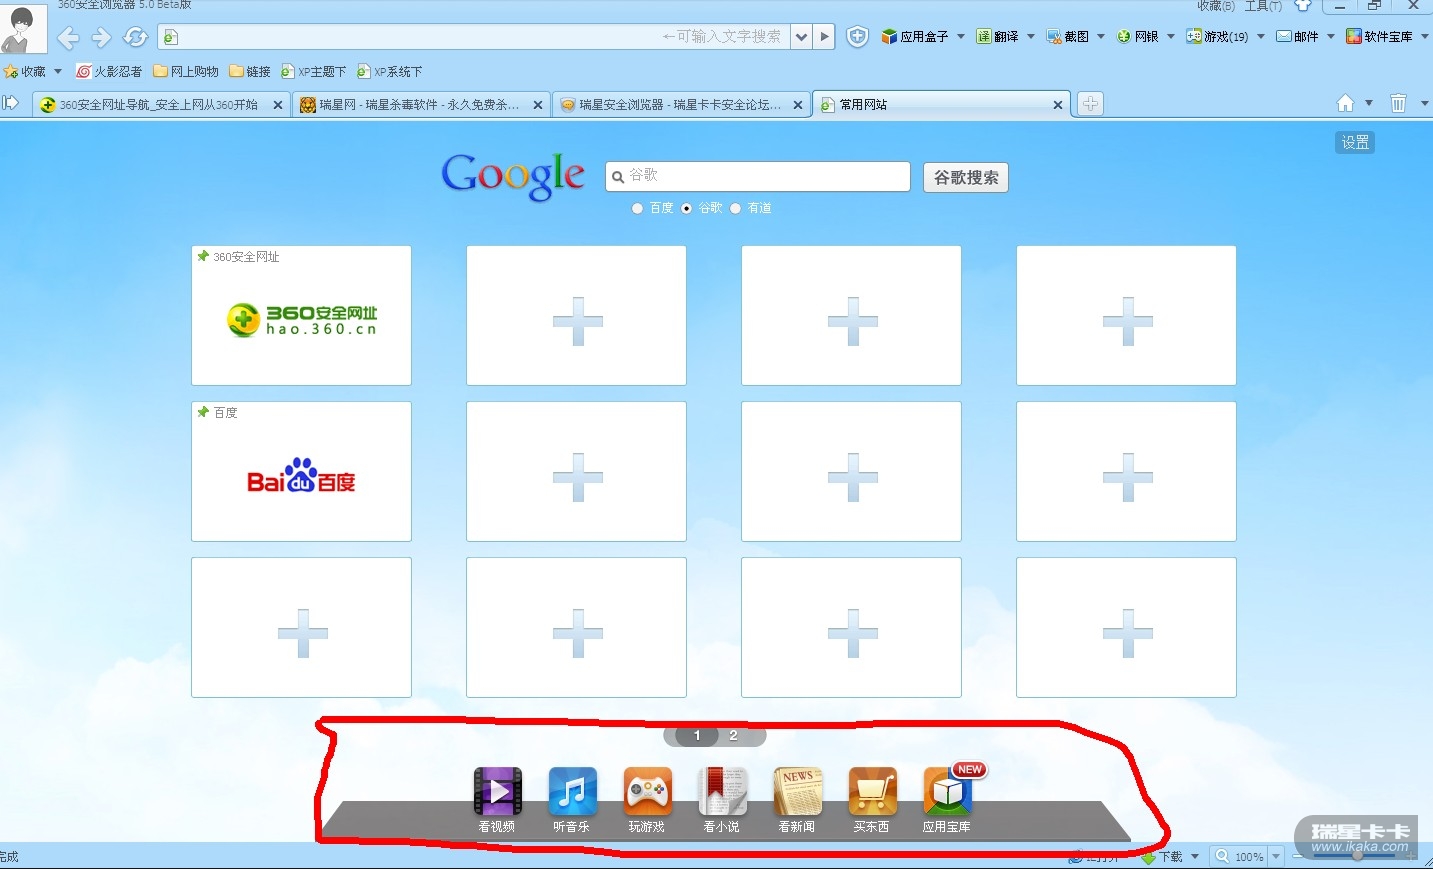Expand the home button dropdown arrow
1433x869 pixels.
(1369, 104)
